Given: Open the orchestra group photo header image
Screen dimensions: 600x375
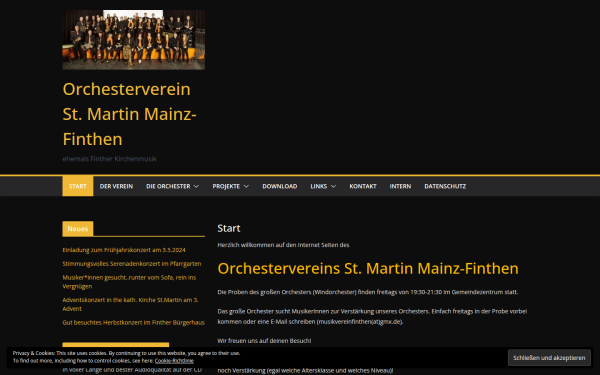Looking at the screenshot, I should pos(134,40).
